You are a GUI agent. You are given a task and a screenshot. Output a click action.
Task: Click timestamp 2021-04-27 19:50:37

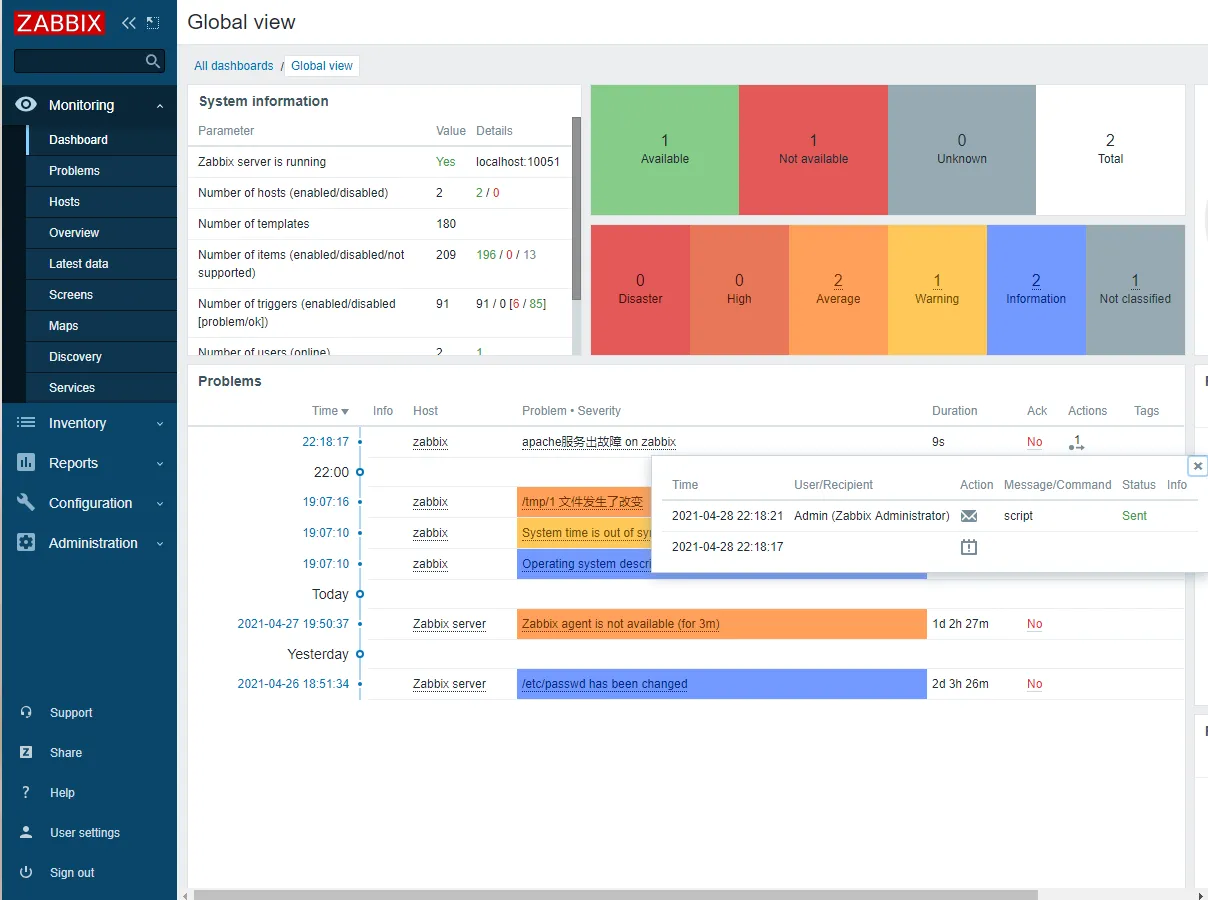293,624
